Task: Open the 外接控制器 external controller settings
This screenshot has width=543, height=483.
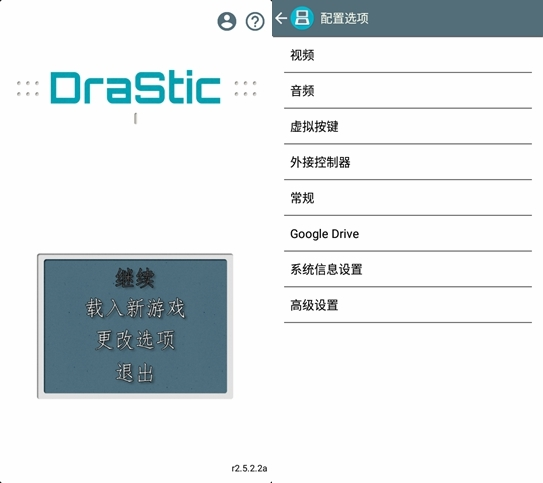Action: tap(408, 162)
